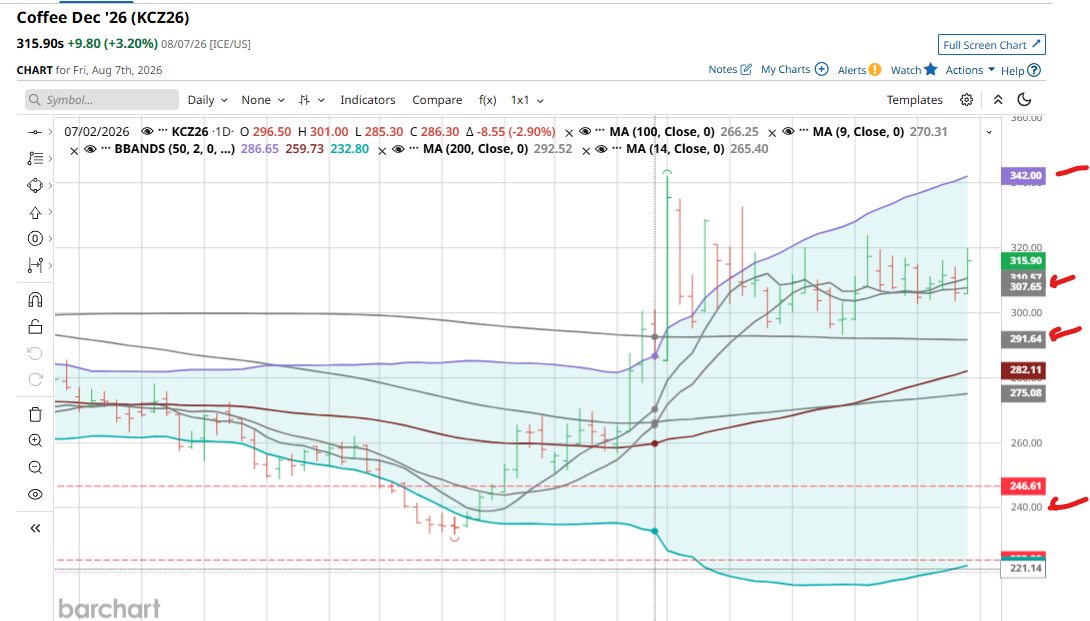Image resolution: width=1090 pixels, height=621 pixels.
Task: Toggle magnet snap mode
Action: coord(35,300)
